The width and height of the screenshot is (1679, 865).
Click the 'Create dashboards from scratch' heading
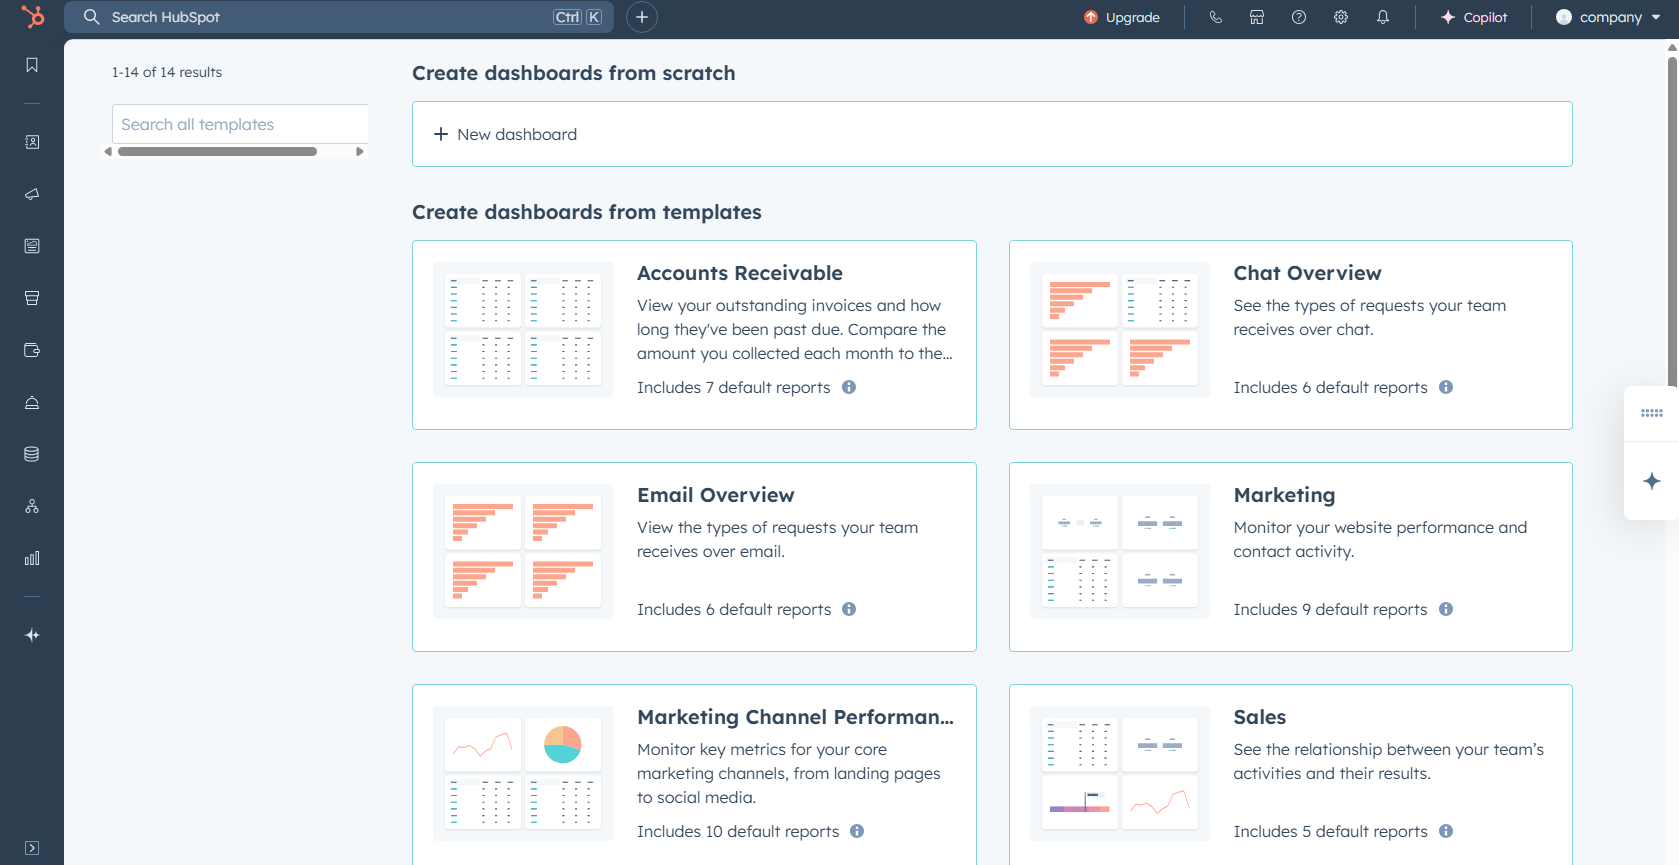tap(574, 73)
